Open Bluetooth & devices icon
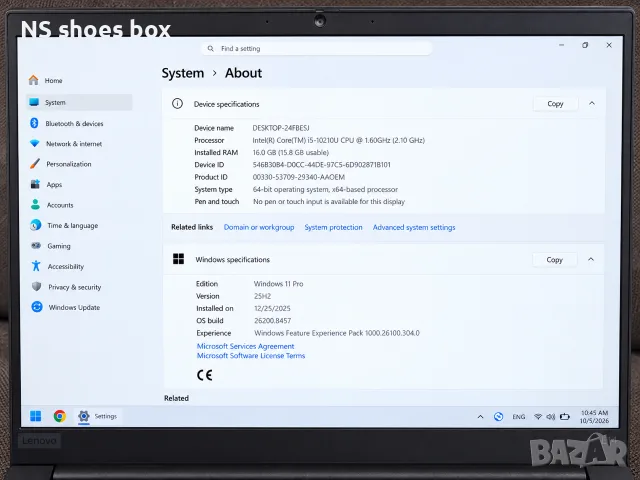640x480 pixels. pyautogui.click(x=34, y=123)
